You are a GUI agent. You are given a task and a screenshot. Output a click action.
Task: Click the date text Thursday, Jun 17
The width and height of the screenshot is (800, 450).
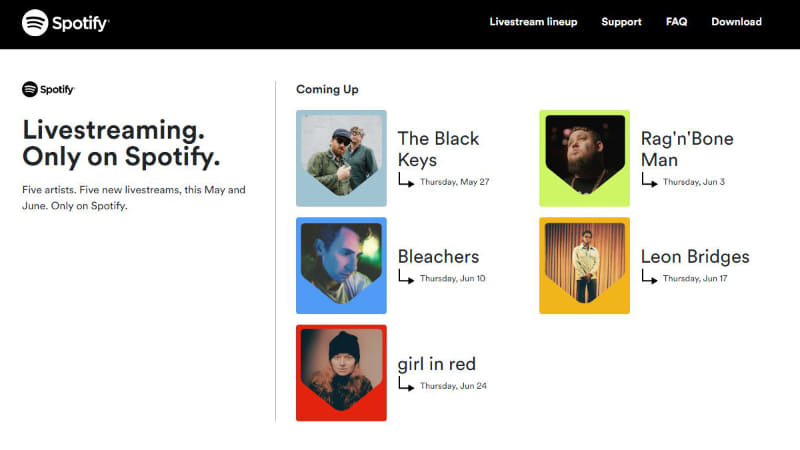tap(695, 279)
